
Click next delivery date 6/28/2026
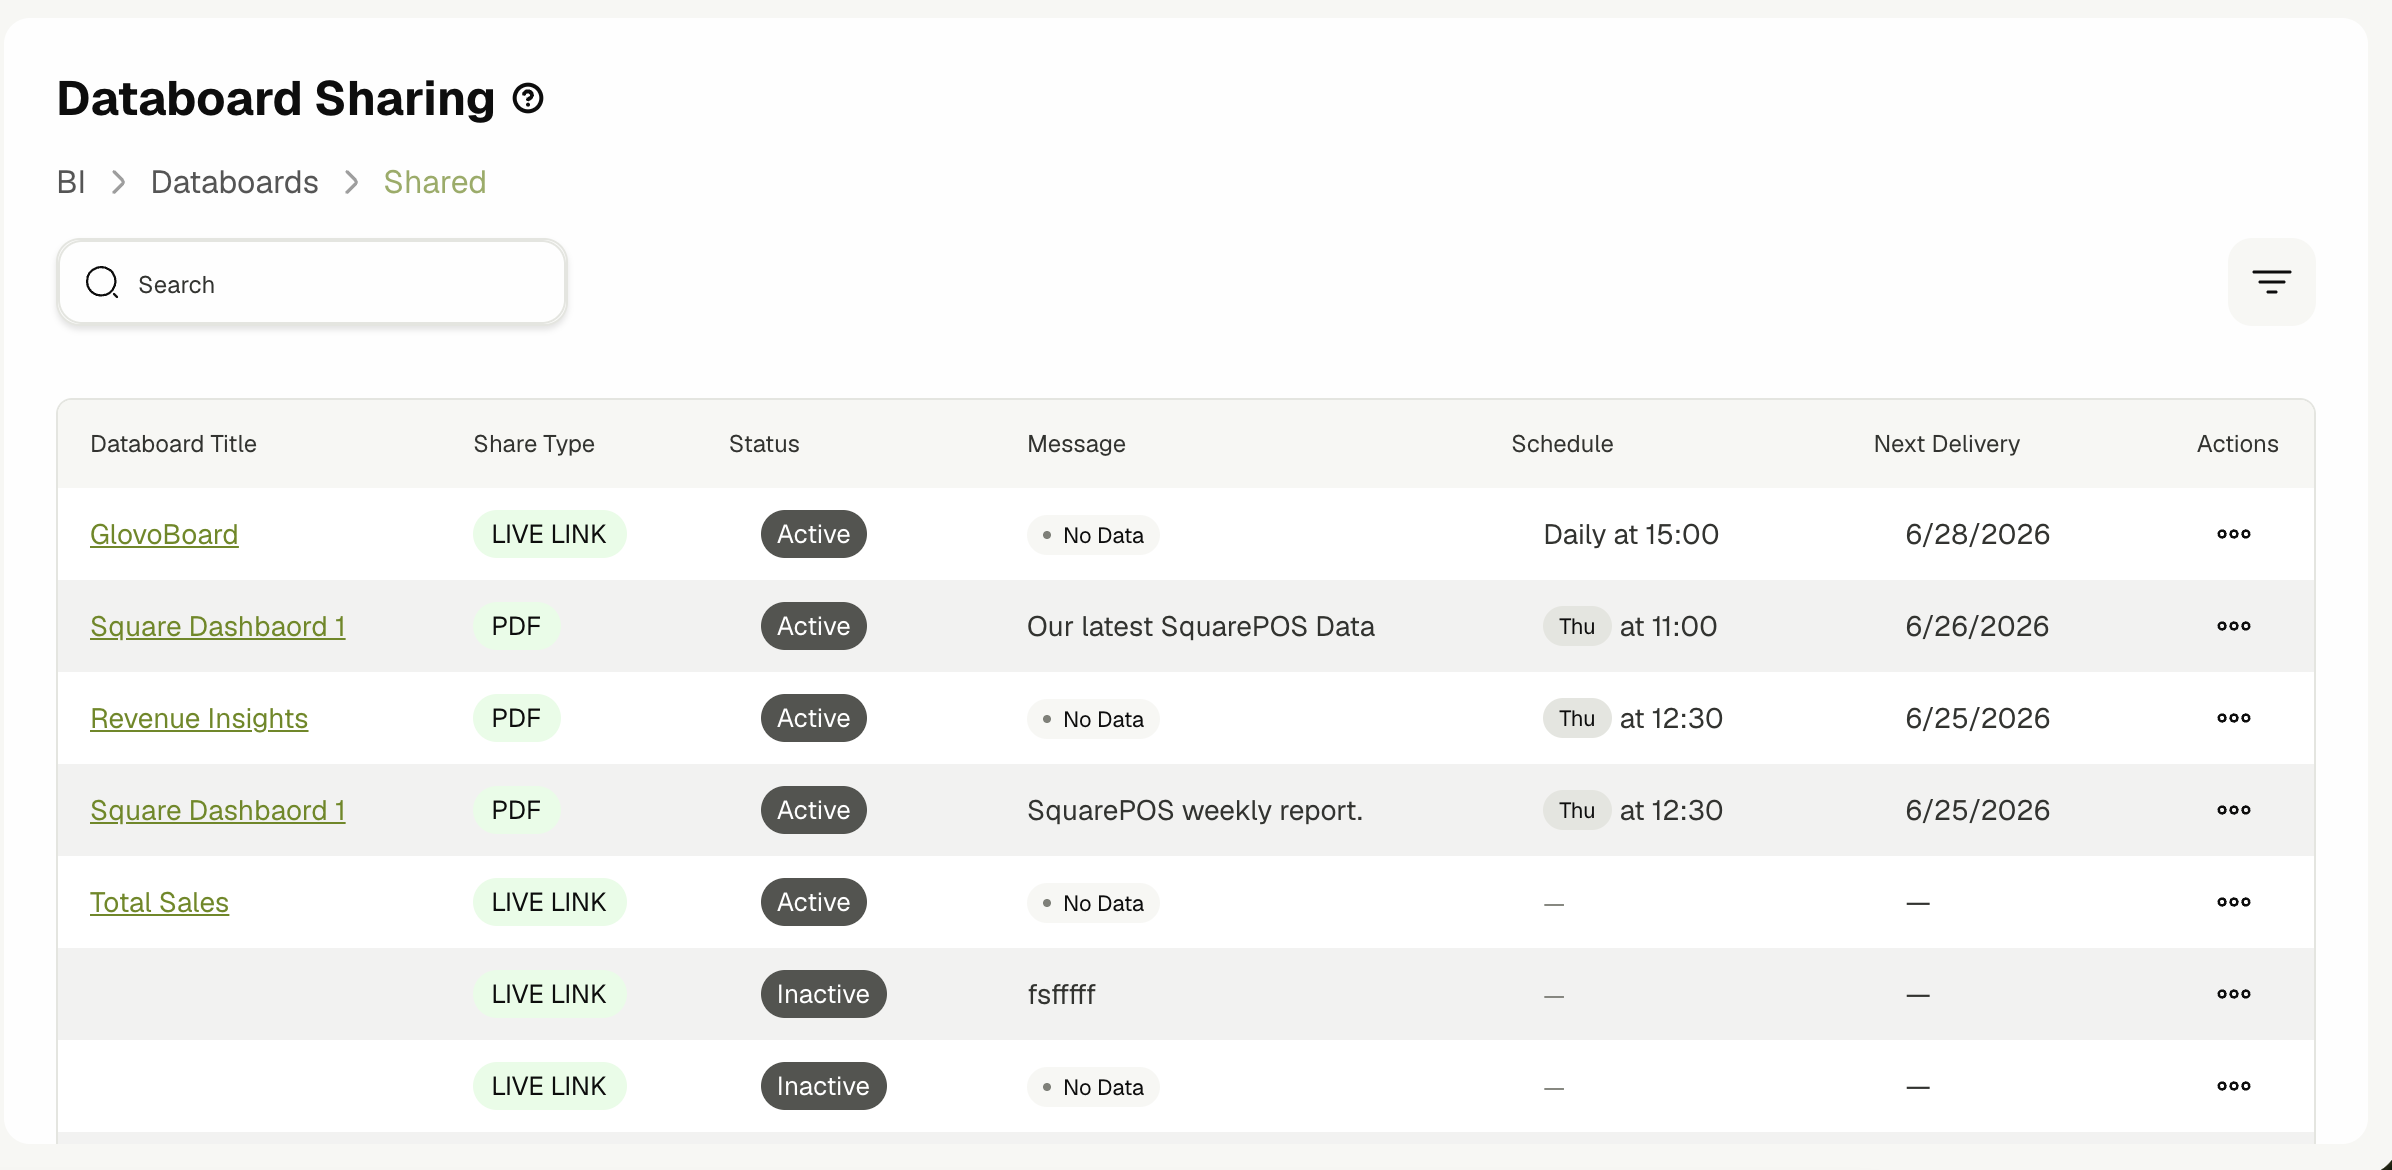click(1977, 534)
